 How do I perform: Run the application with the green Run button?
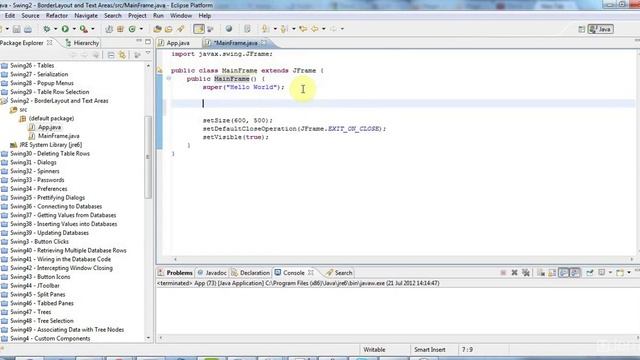(65, 29)
